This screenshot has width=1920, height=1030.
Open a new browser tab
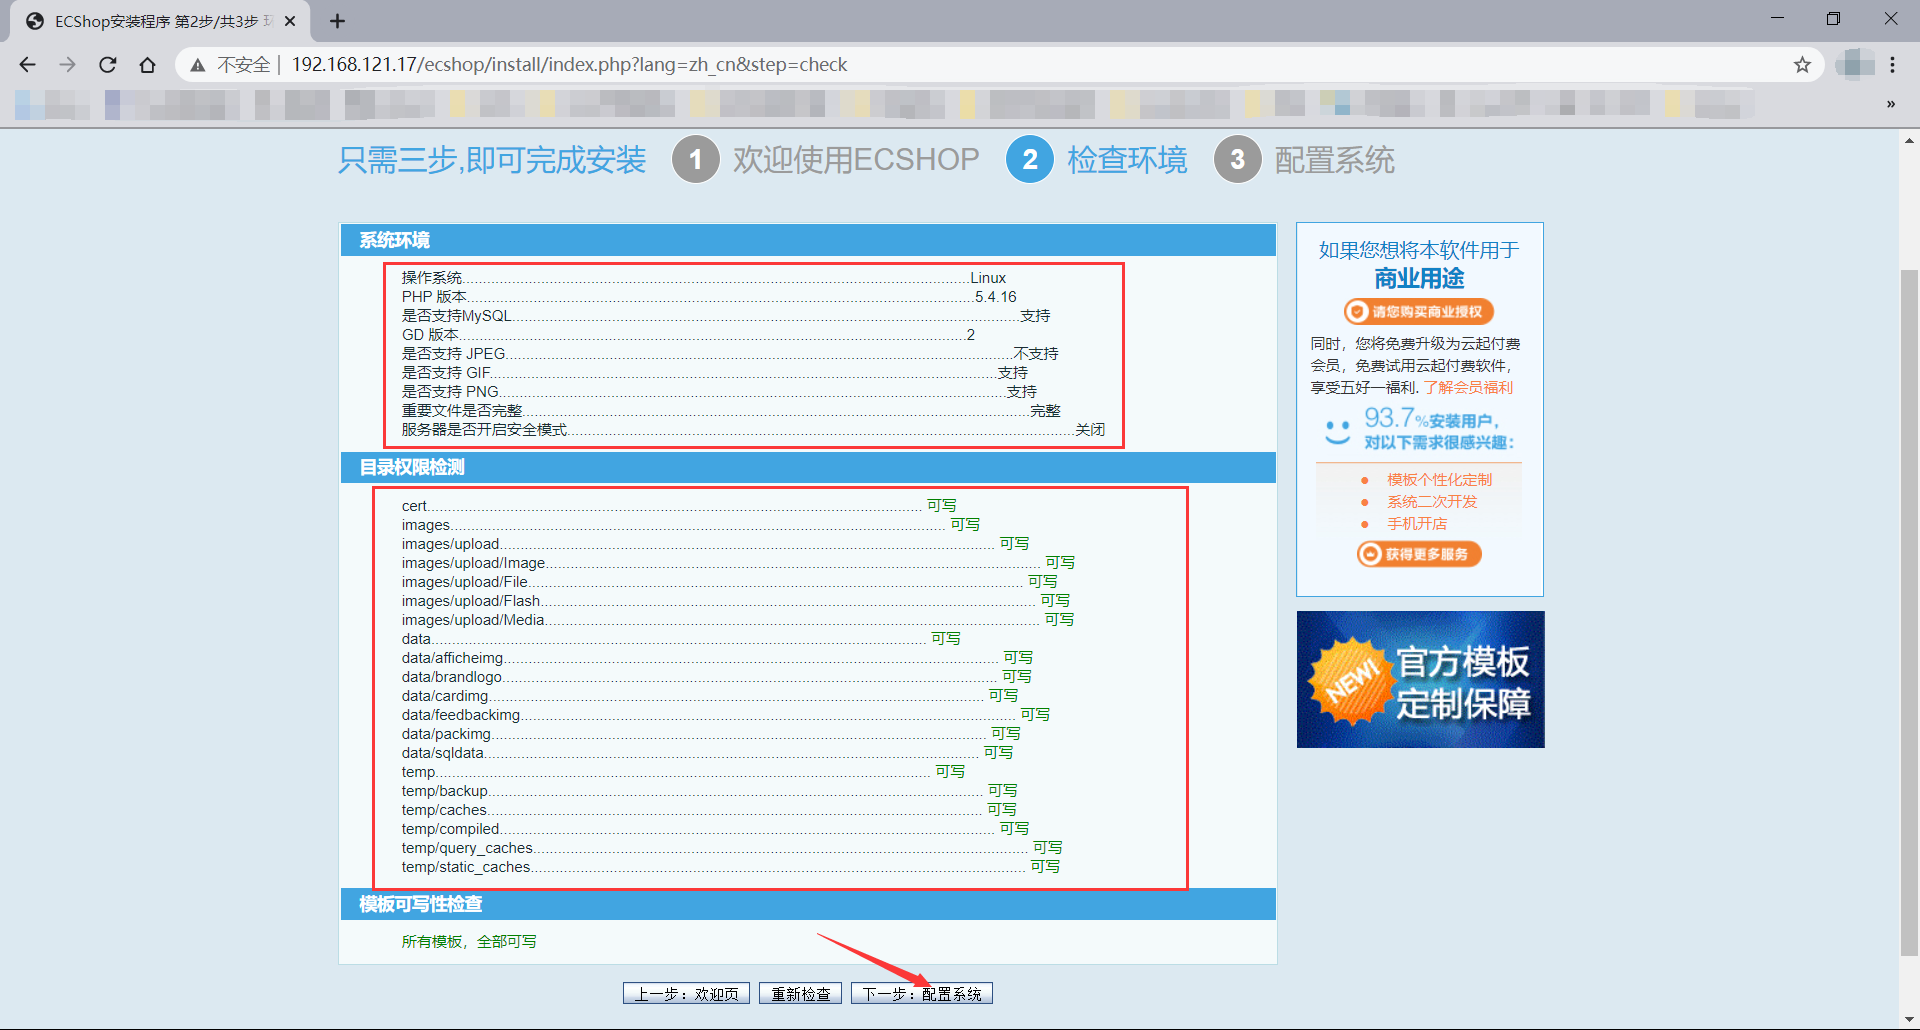(337, 21)
